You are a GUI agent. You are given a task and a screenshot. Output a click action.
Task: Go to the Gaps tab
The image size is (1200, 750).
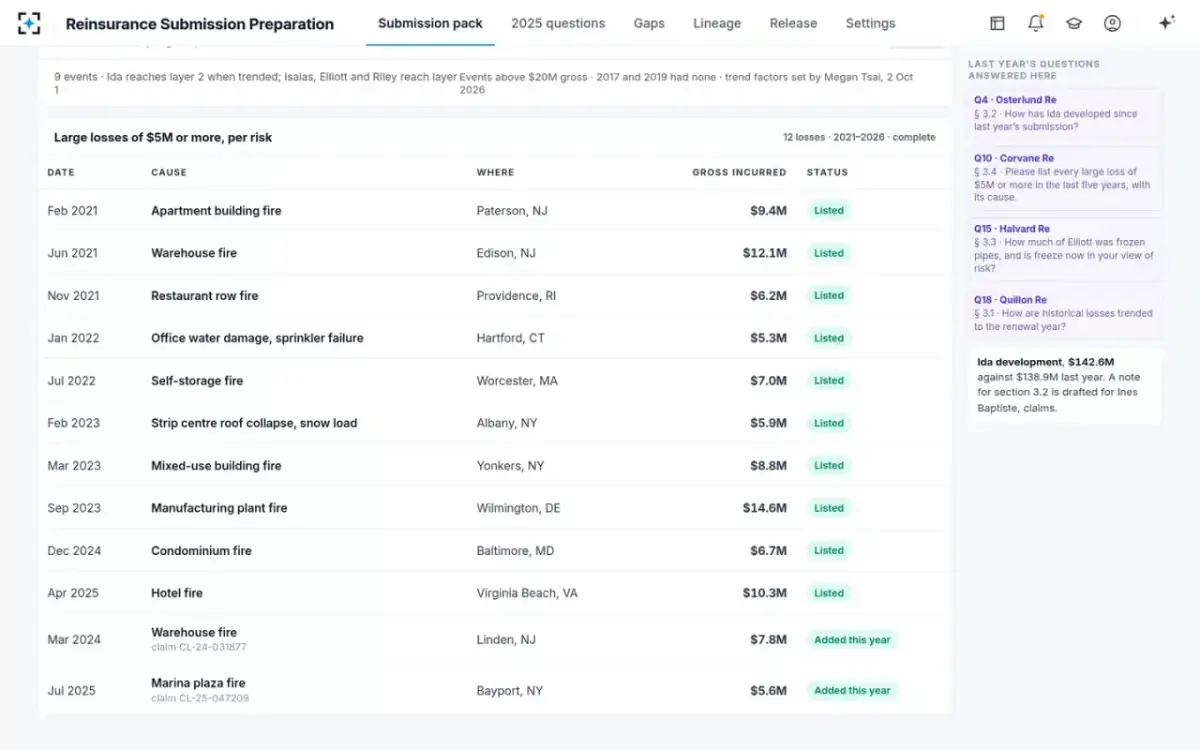[649, 23]
